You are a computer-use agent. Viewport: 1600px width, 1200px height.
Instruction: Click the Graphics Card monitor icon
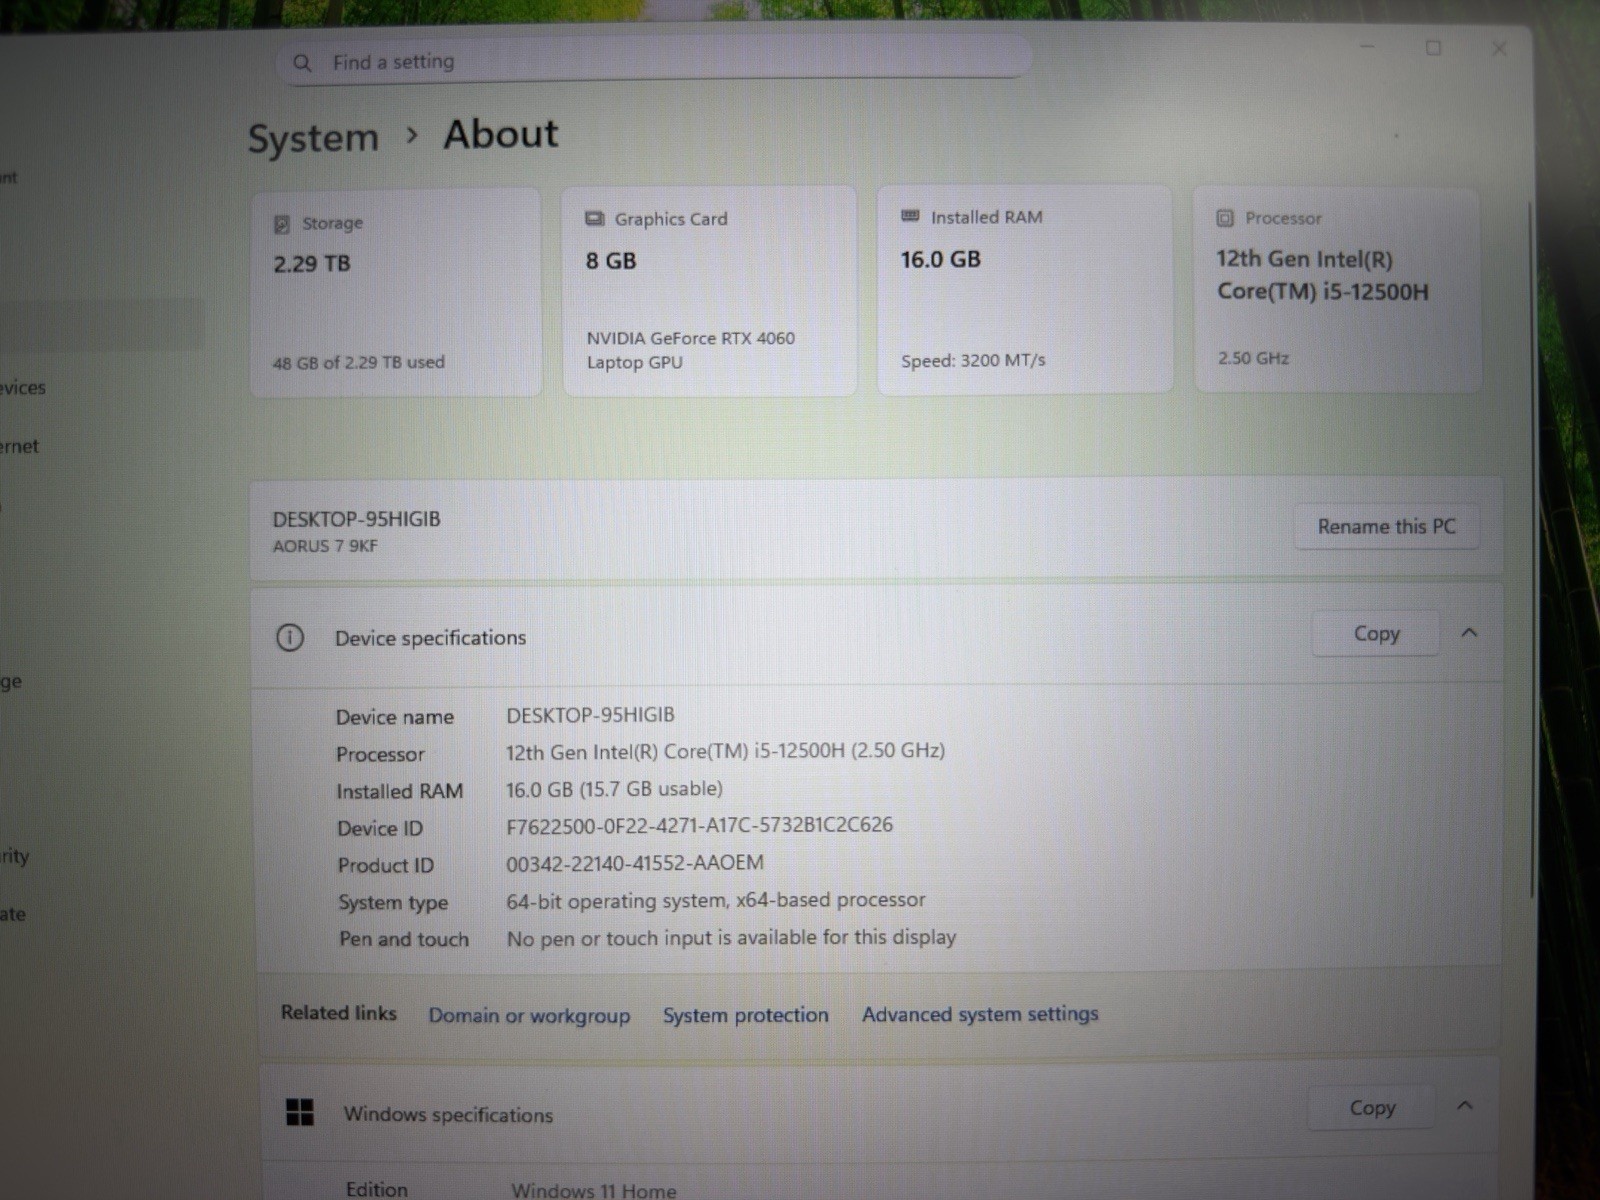coord(595,219)
